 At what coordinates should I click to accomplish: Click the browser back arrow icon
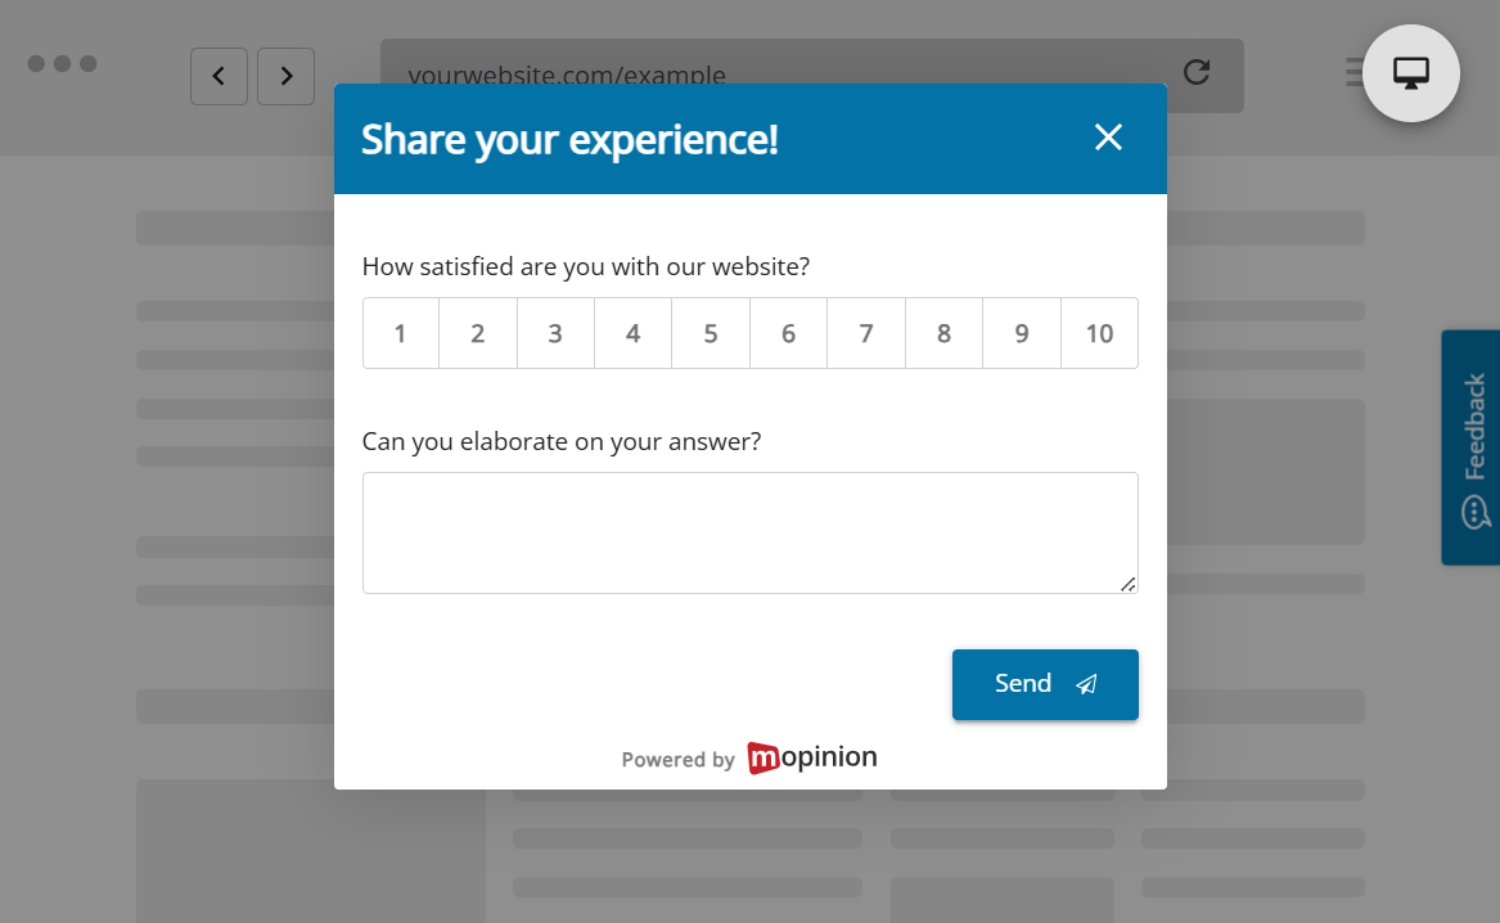[x=219, y=75]
